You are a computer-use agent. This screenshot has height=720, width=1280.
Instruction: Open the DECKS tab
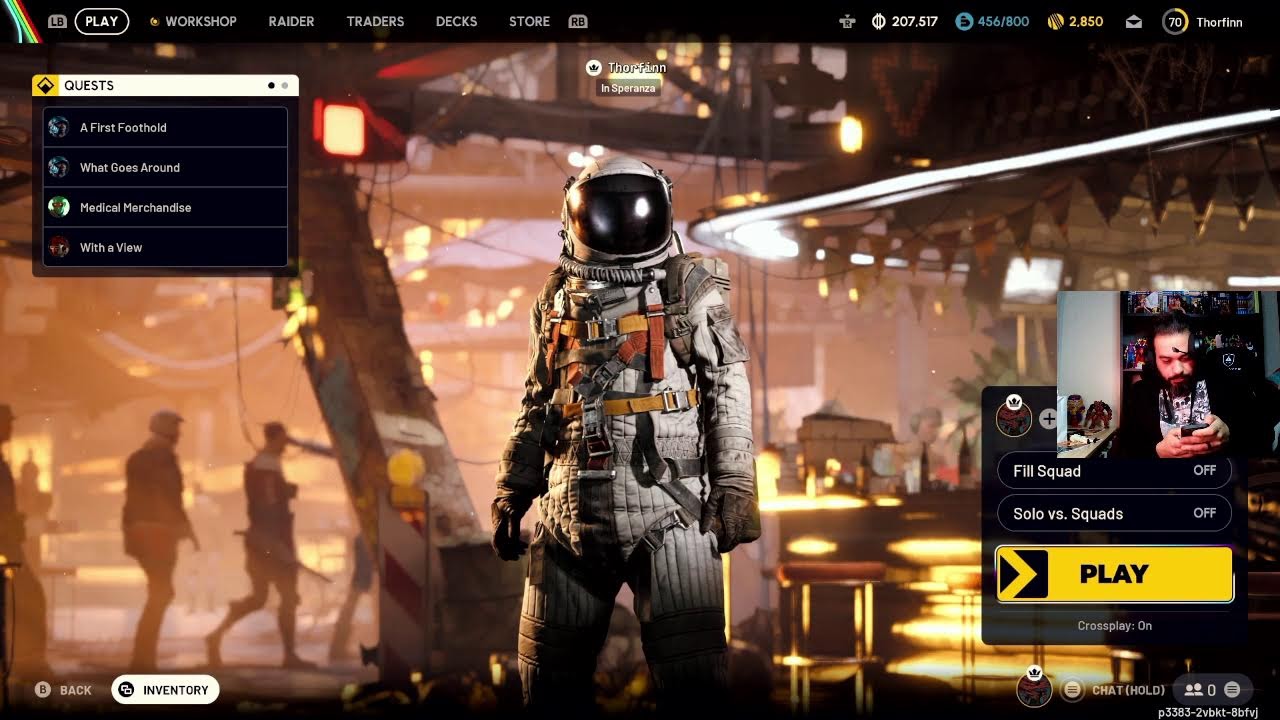[x=456, y=21]
